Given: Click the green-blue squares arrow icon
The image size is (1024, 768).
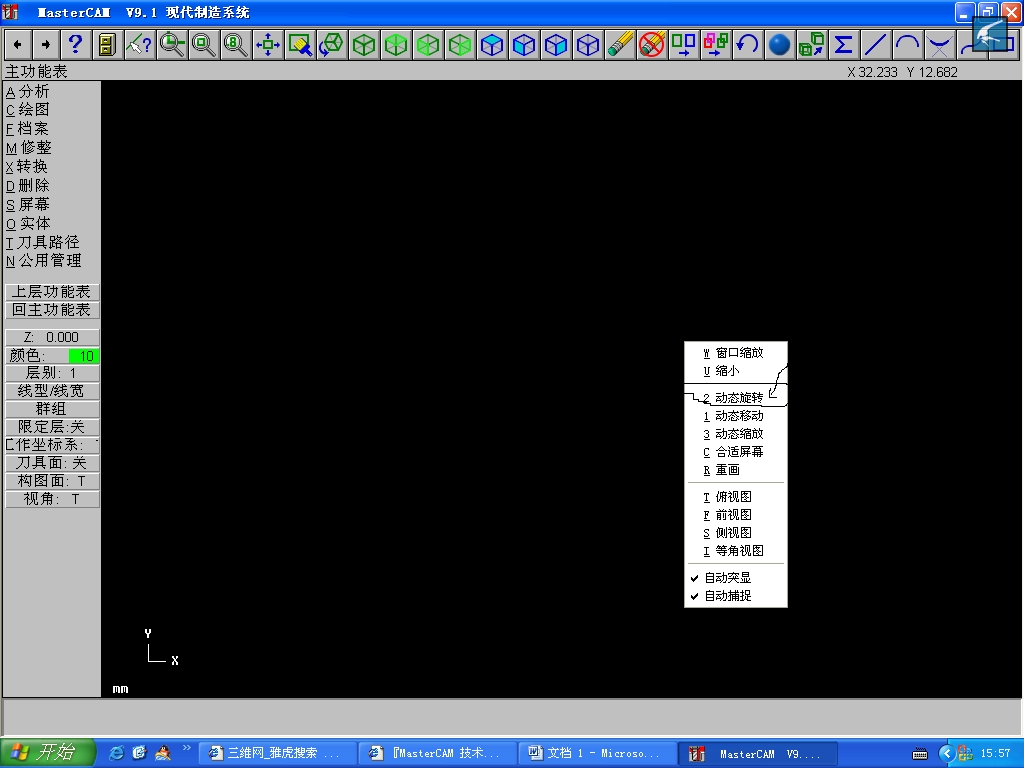Looking at the screenshot, I should point(684,45).
